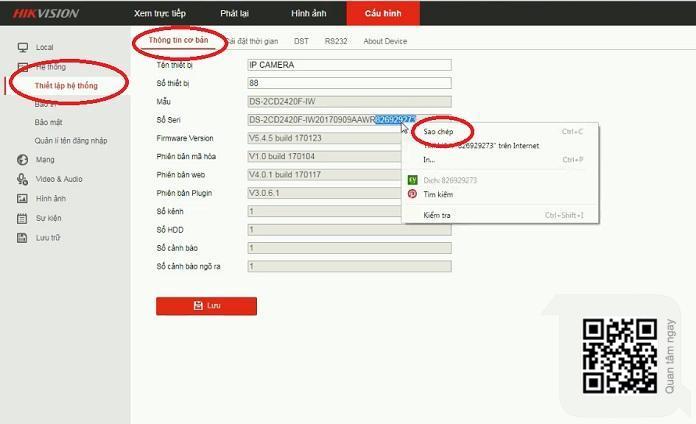The width and height of the screenshot is (696, 424).
Task: Switch to the DST tab
Action: [301, 41]
